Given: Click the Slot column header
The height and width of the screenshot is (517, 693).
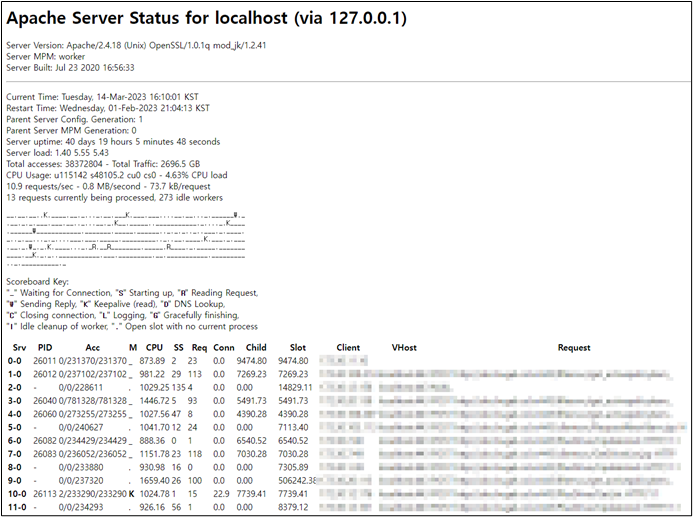Looking at the screenshot, I should (298, 348).
